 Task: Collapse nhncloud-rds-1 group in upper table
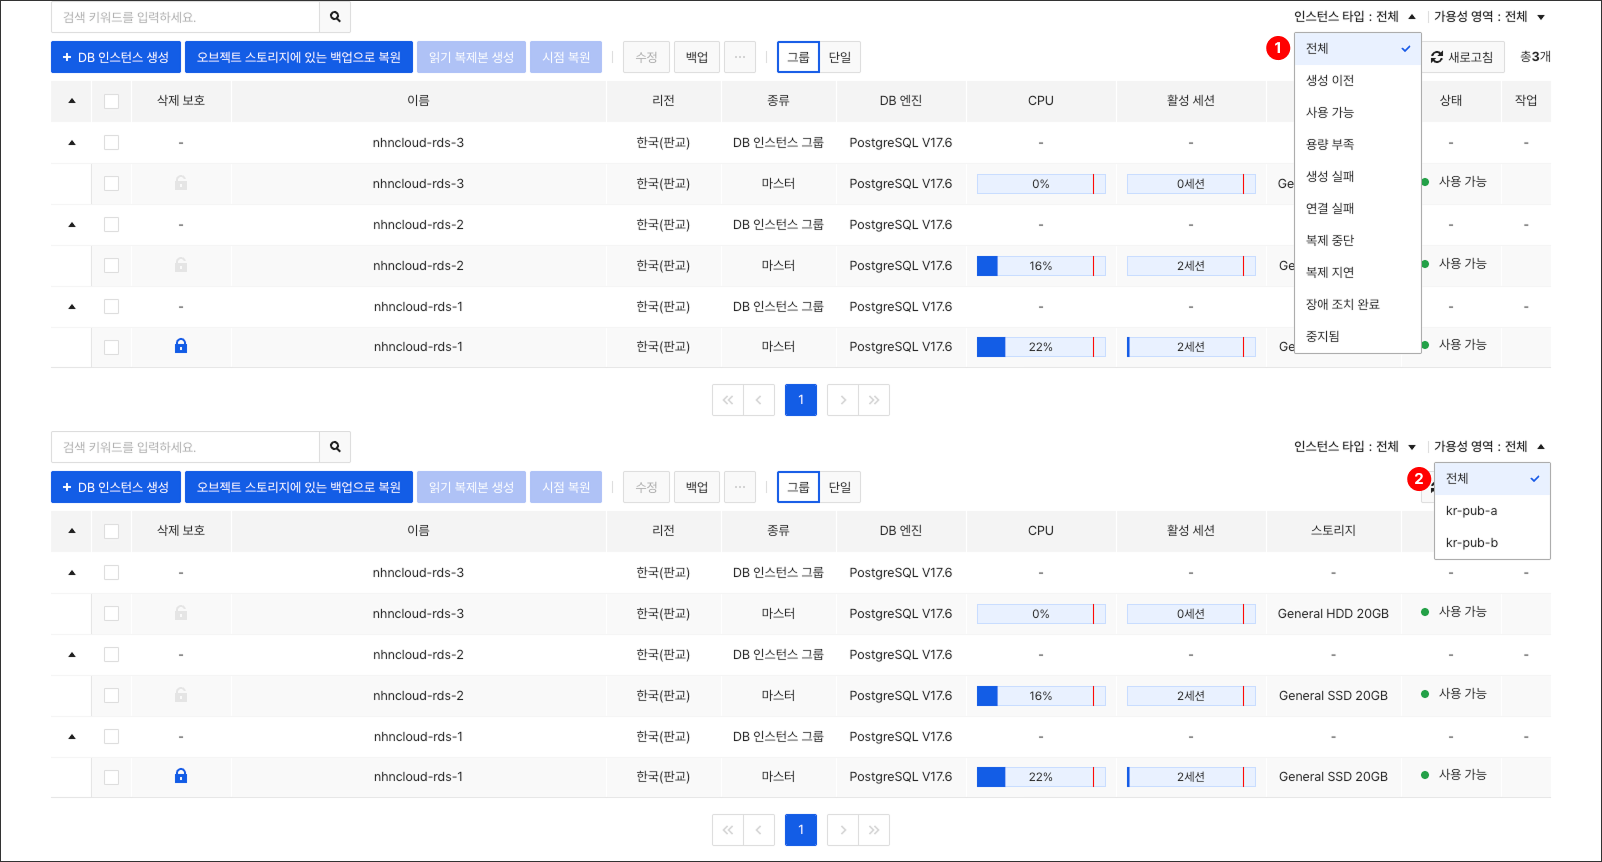coord(72,307)
